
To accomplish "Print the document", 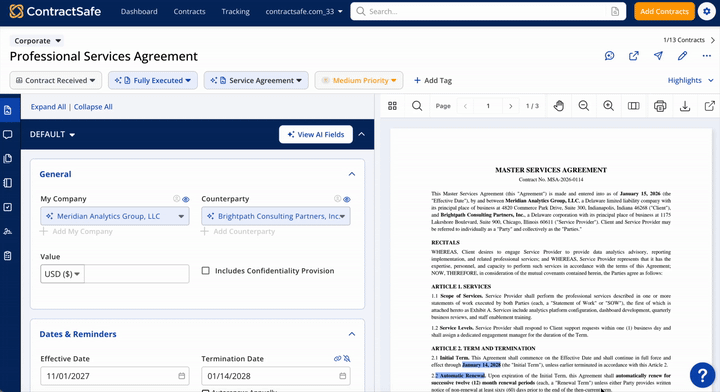I will [660, 106].
